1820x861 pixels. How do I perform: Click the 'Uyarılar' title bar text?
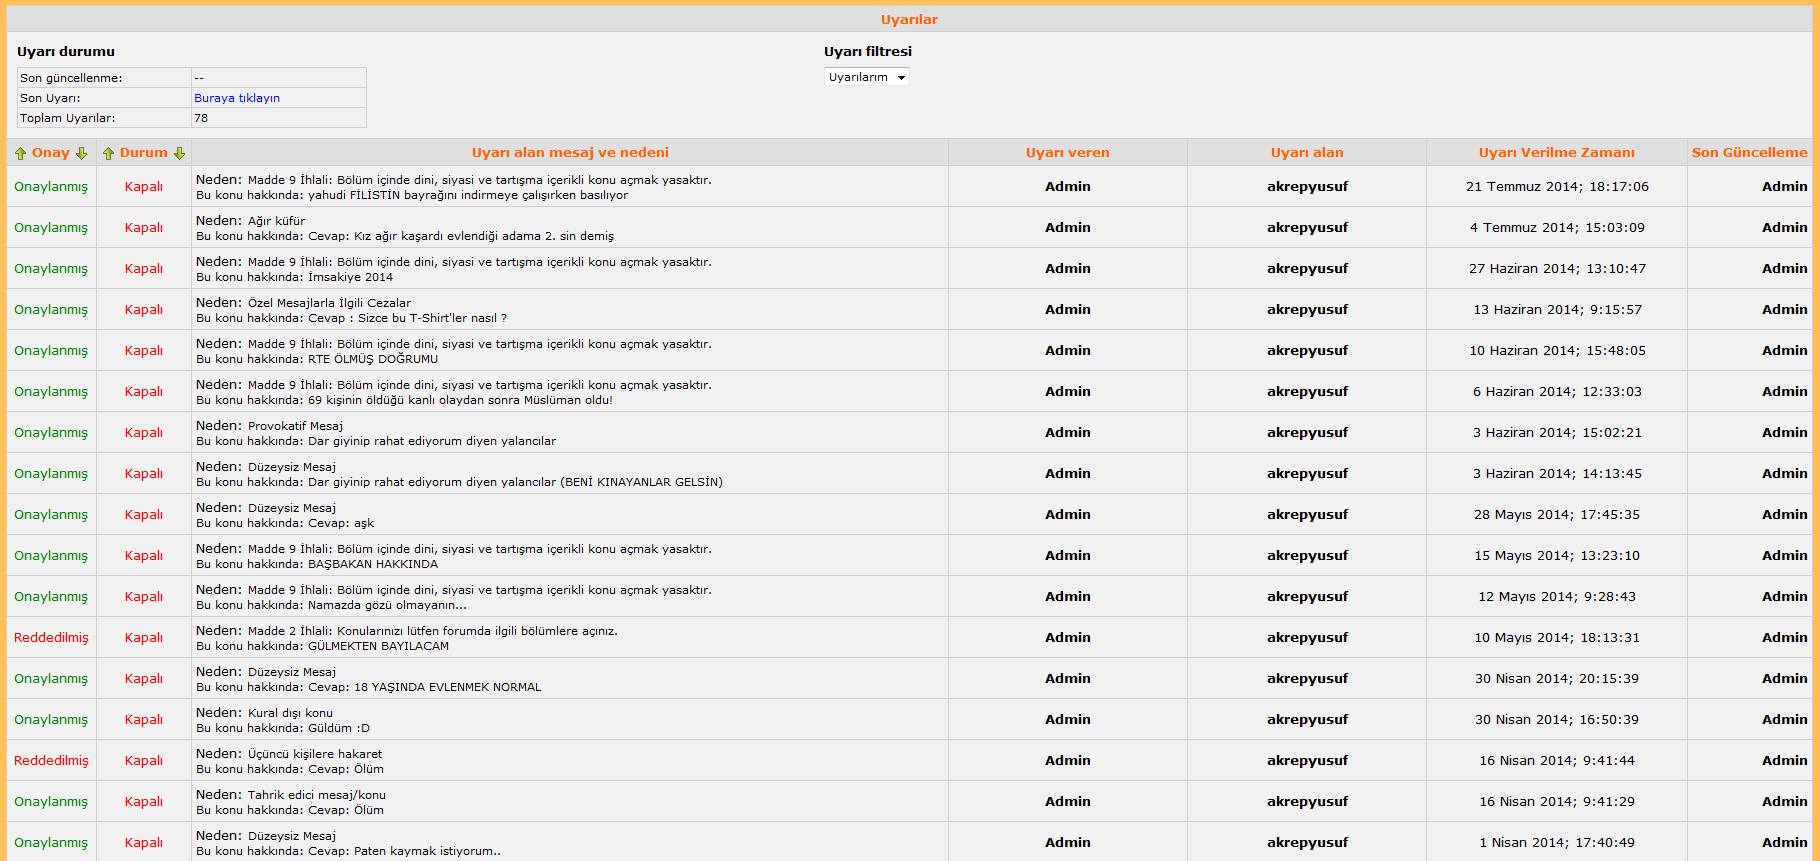click(x=909, y=20)
